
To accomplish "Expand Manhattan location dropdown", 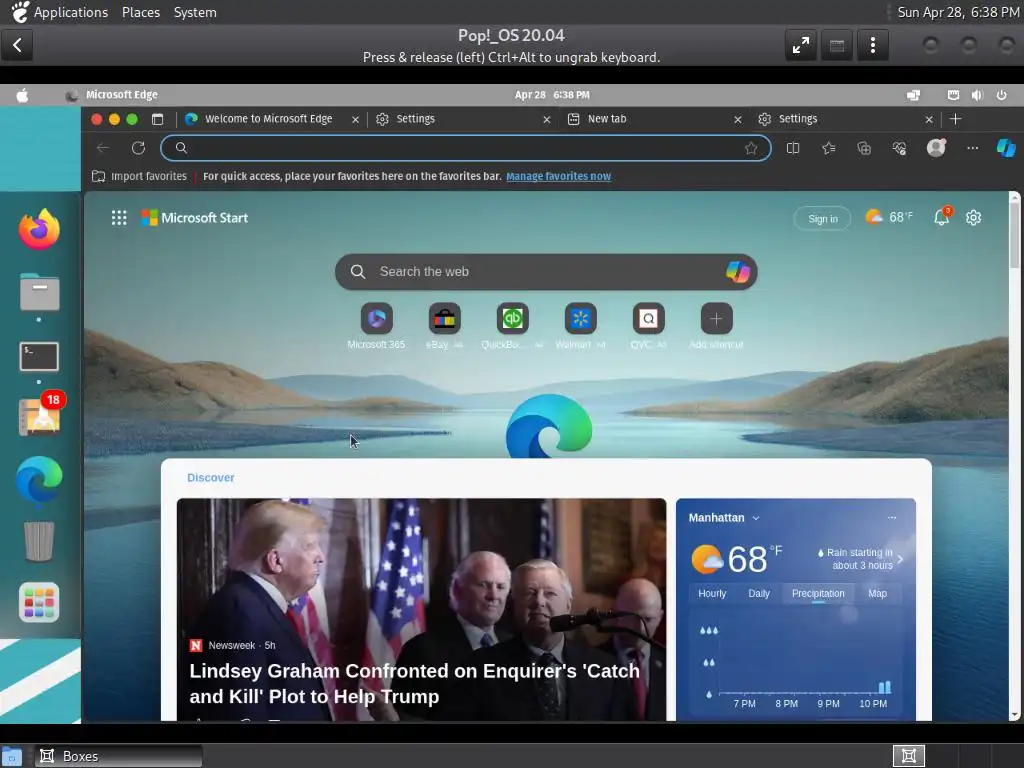I will 756,518.
